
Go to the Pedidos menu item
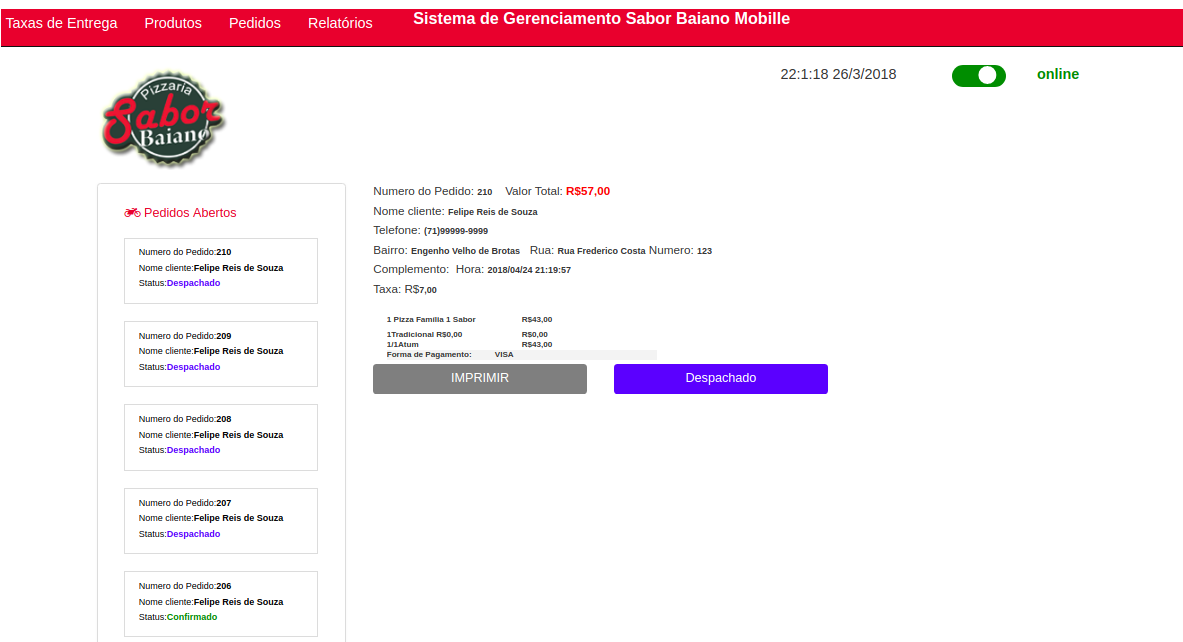point(255,23)
